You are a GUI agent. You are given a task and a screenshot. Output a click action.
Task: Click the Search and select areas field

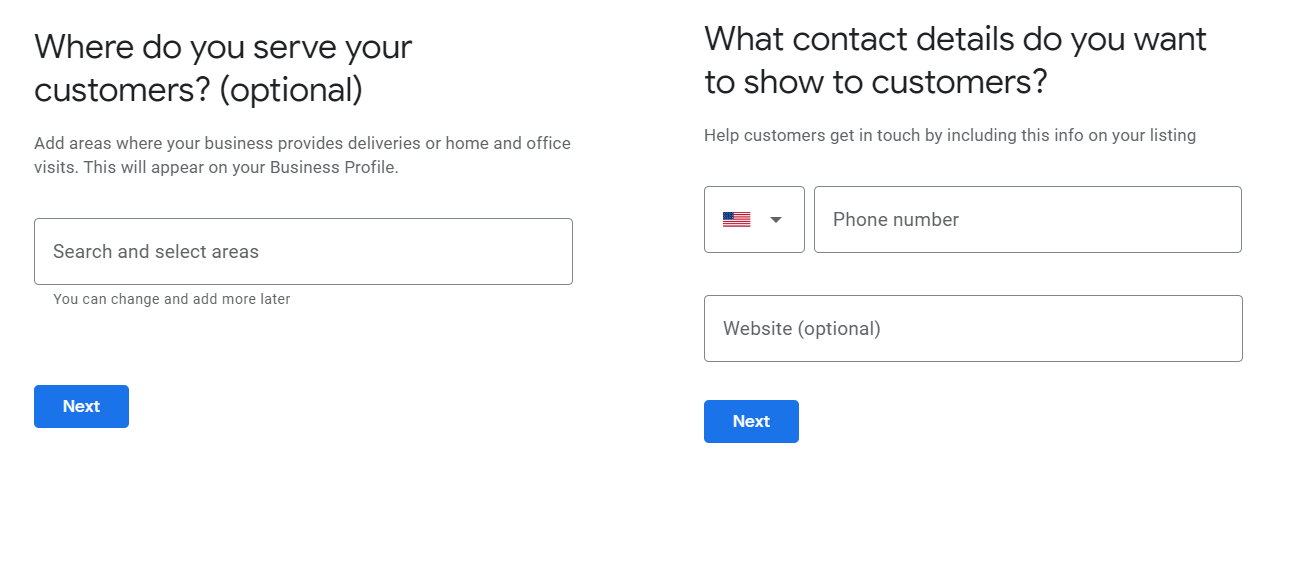point(303,251)
